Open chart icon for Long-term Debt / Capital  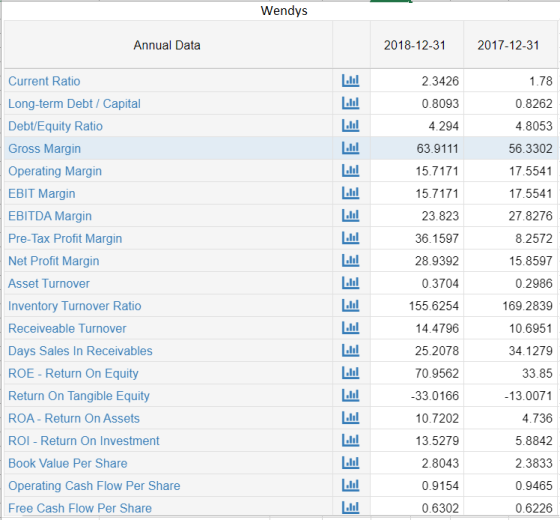[x=350, y=103]
